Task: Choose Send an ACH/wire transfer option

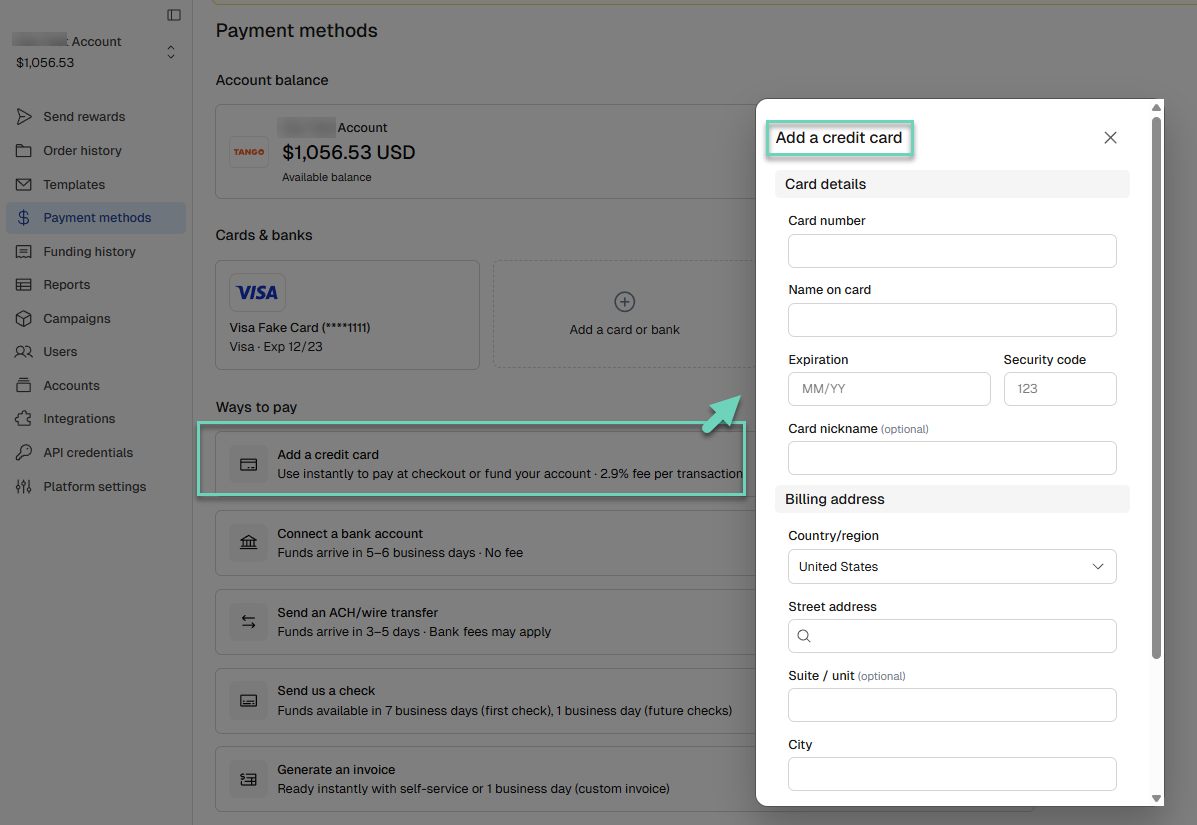Action: 486,622
